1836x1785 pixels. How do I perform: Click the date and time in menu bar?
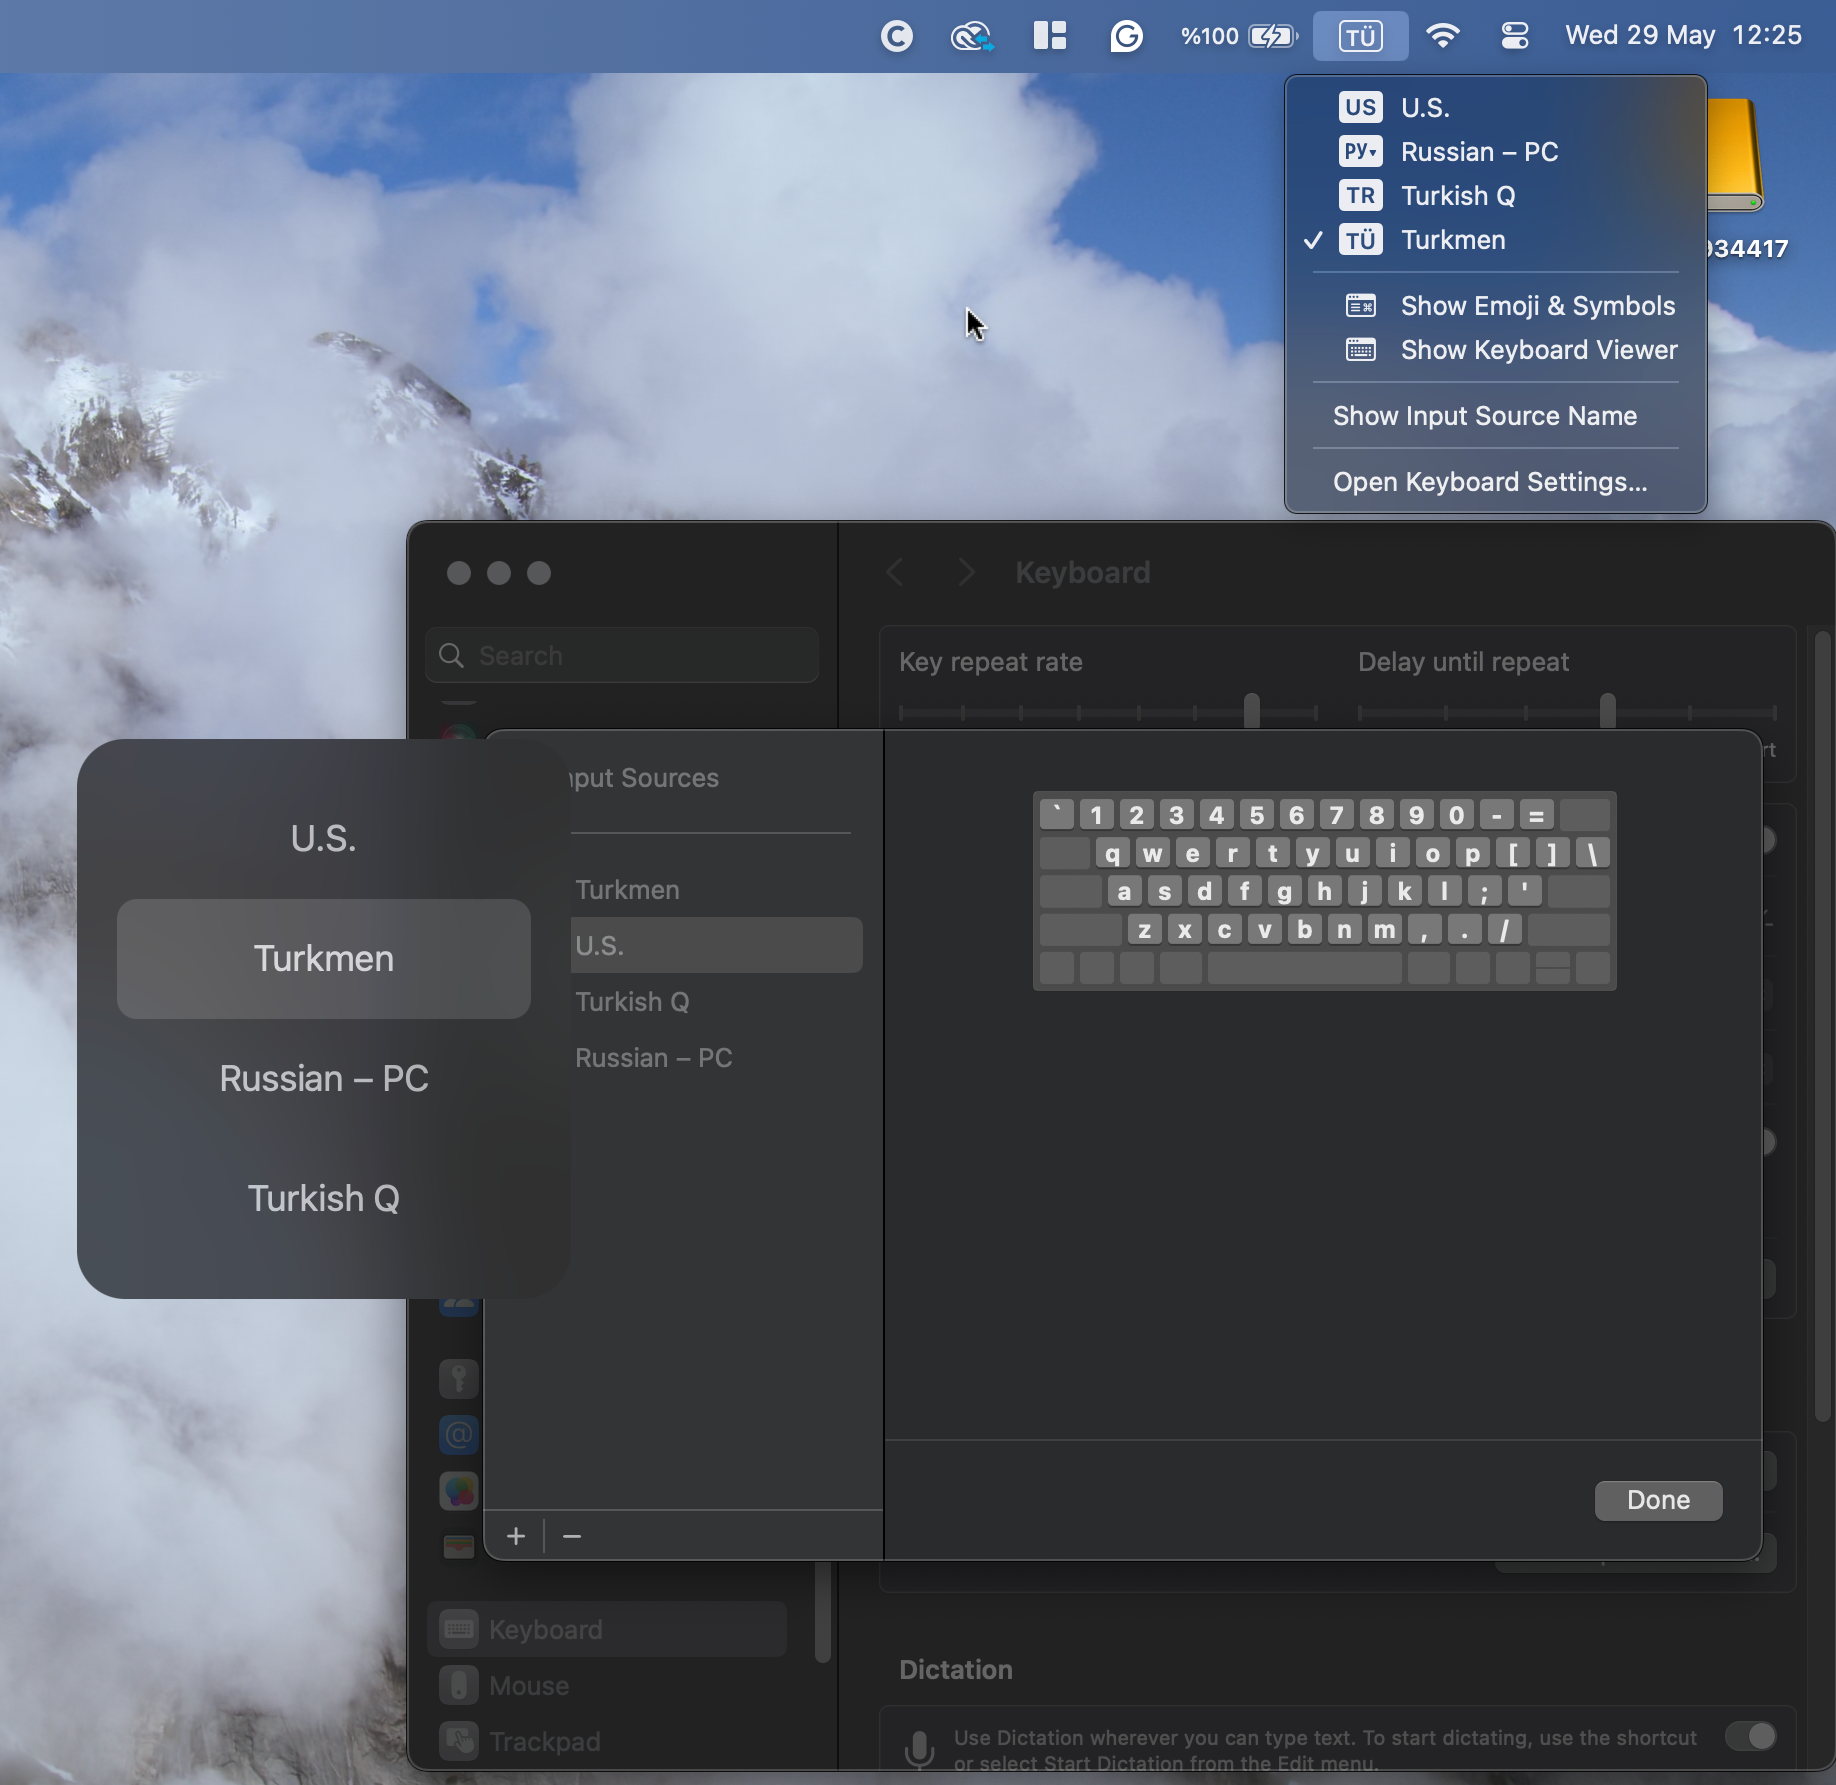[x=1684, y=36]
